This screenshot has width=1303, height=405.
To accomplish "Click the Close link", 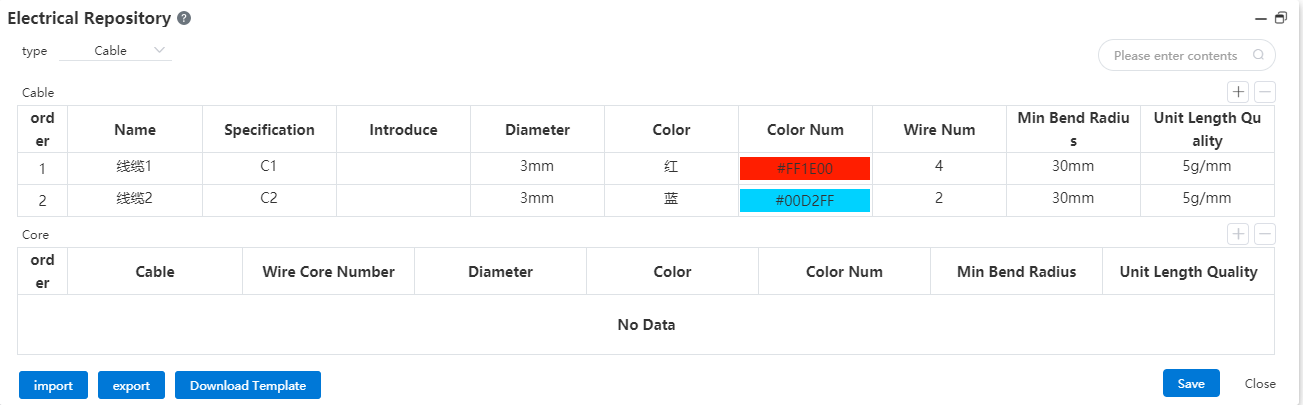I will click(1260, 383).
